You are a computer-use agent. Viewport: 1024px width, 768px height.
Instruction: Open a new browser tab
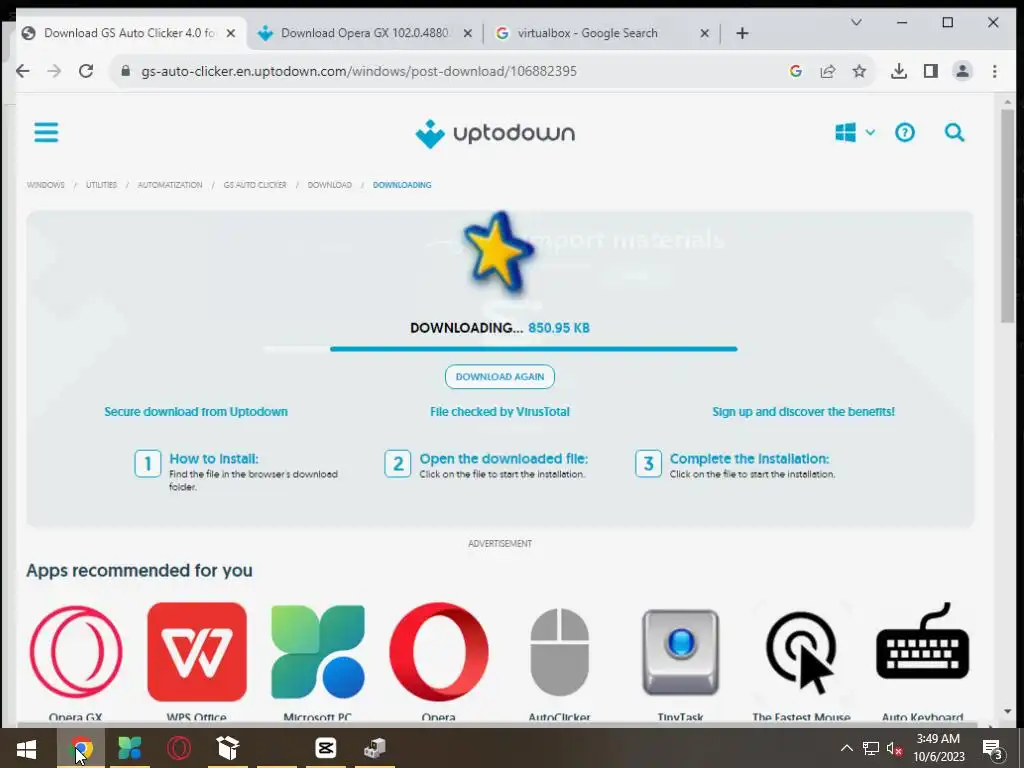pyautogui.click(x=742, y=33)
